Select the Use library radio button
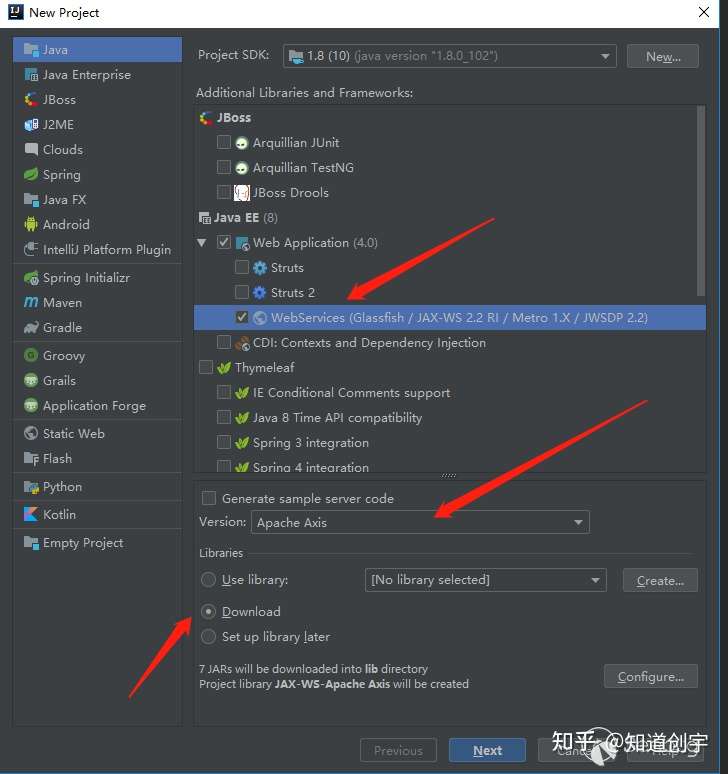Image resolution: width=728 pixels, height=774 pixels. click(208, 580)
